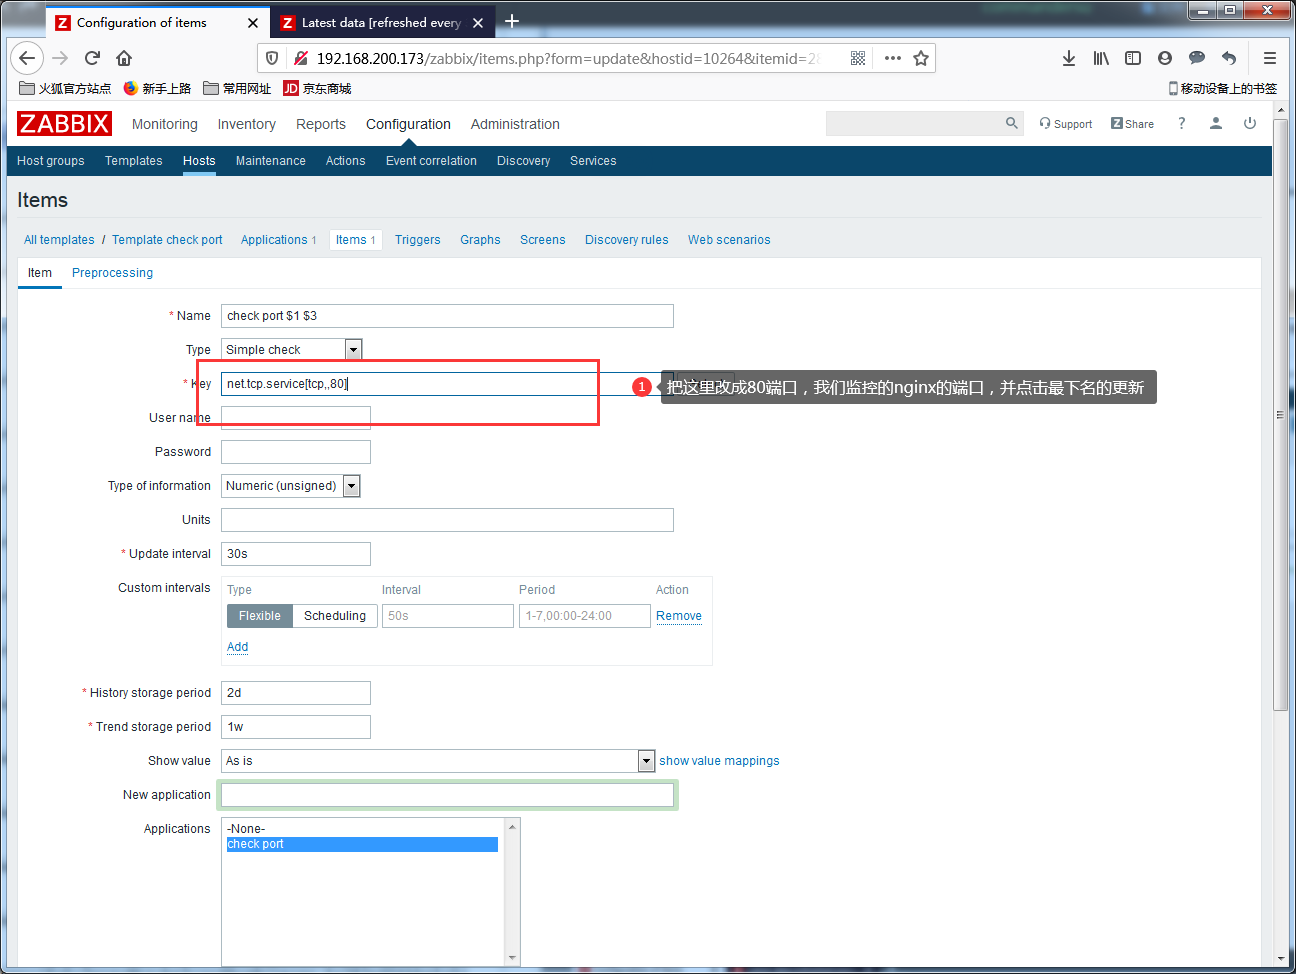Open the Firefox home page icon

pyautogui.click(x=124, y=58)
